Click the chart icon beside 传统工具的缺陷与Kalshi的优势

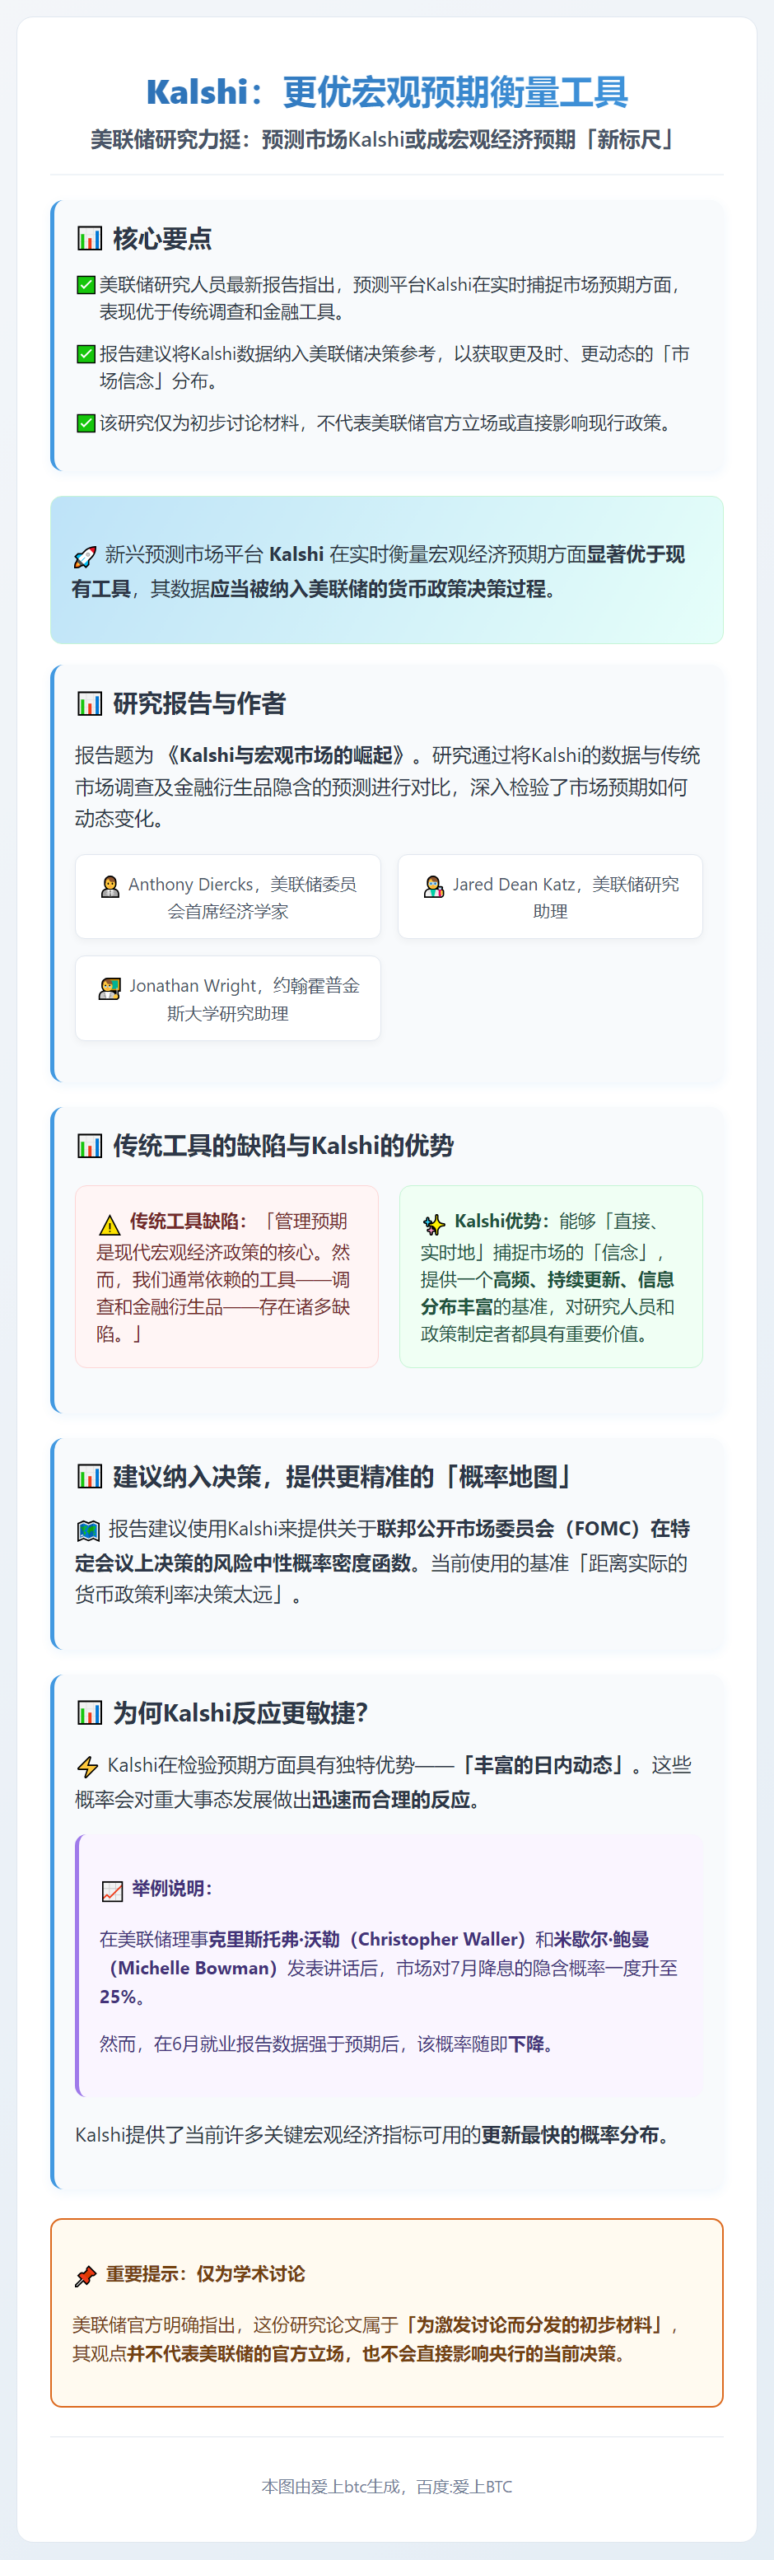[x=90, y=1146]
